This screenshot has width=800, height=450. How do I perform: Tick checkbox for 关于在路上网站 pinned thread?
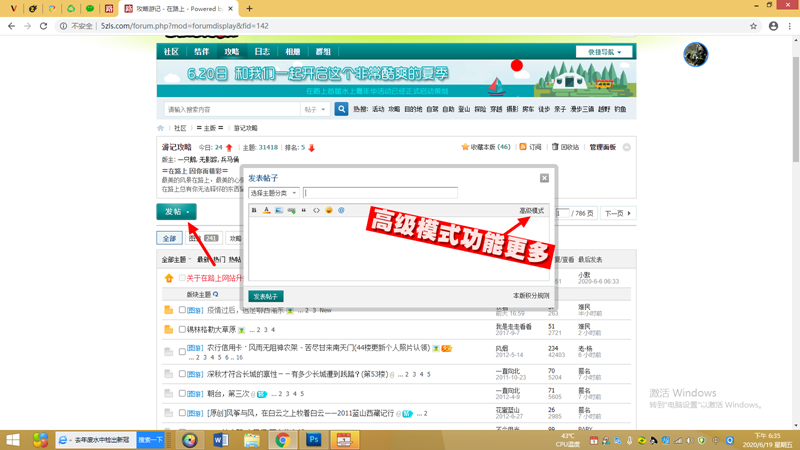tap(182, 278)
